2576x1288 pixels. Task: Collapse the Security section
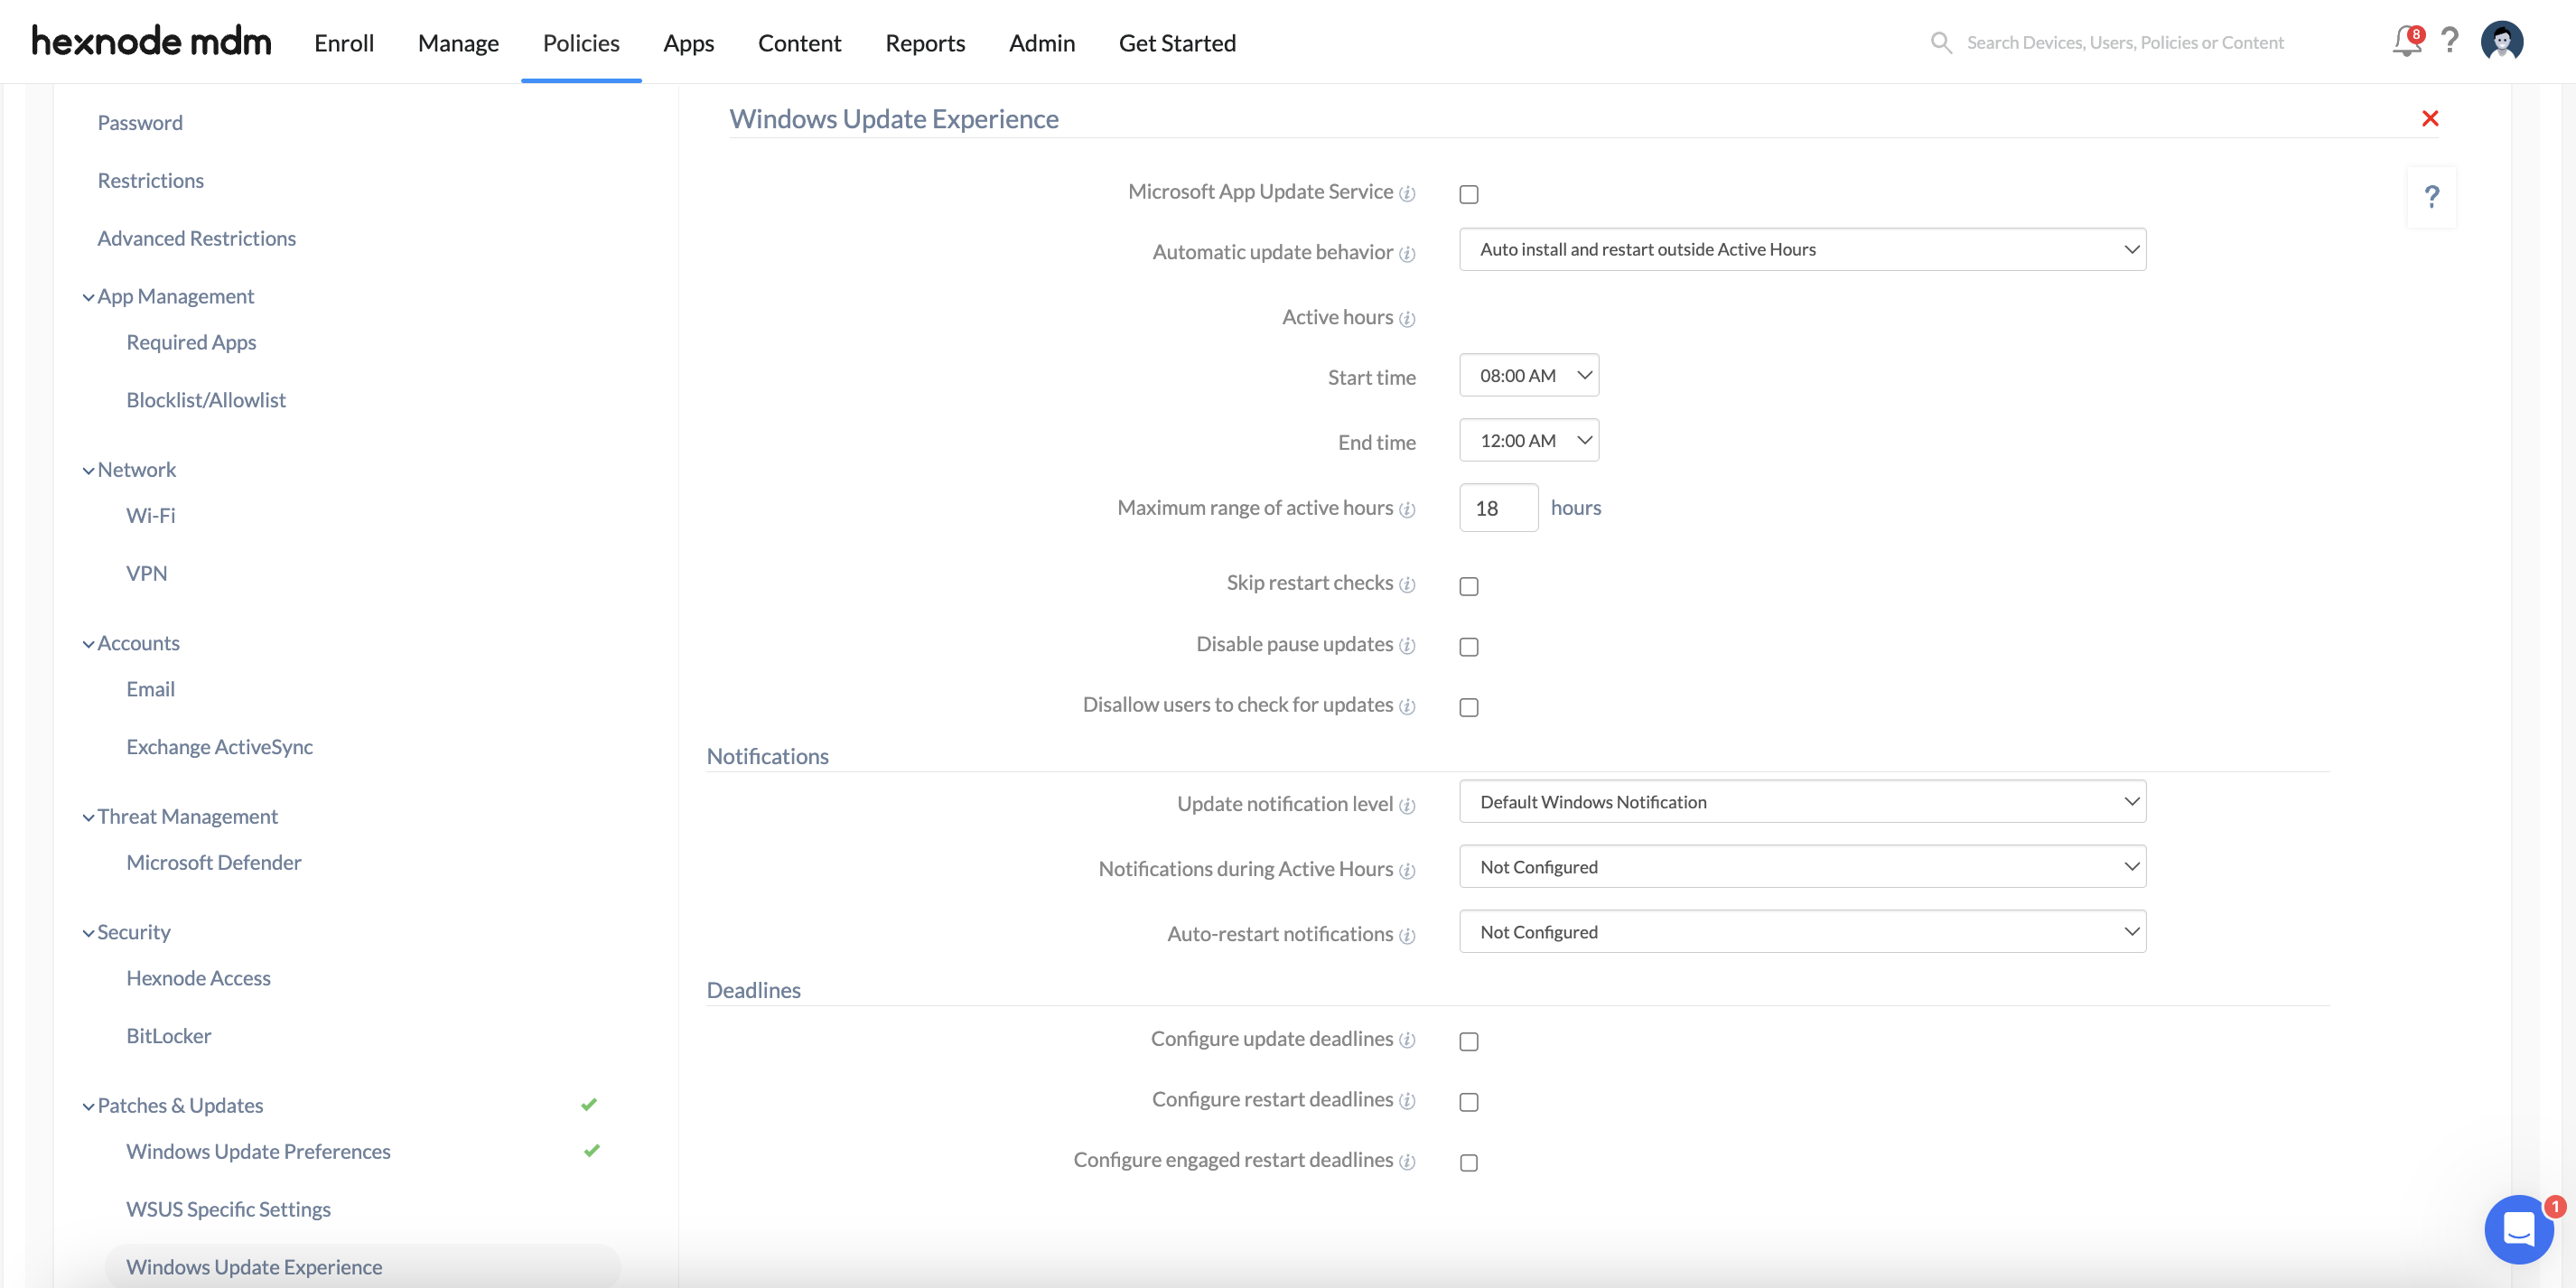pos(88,933)
